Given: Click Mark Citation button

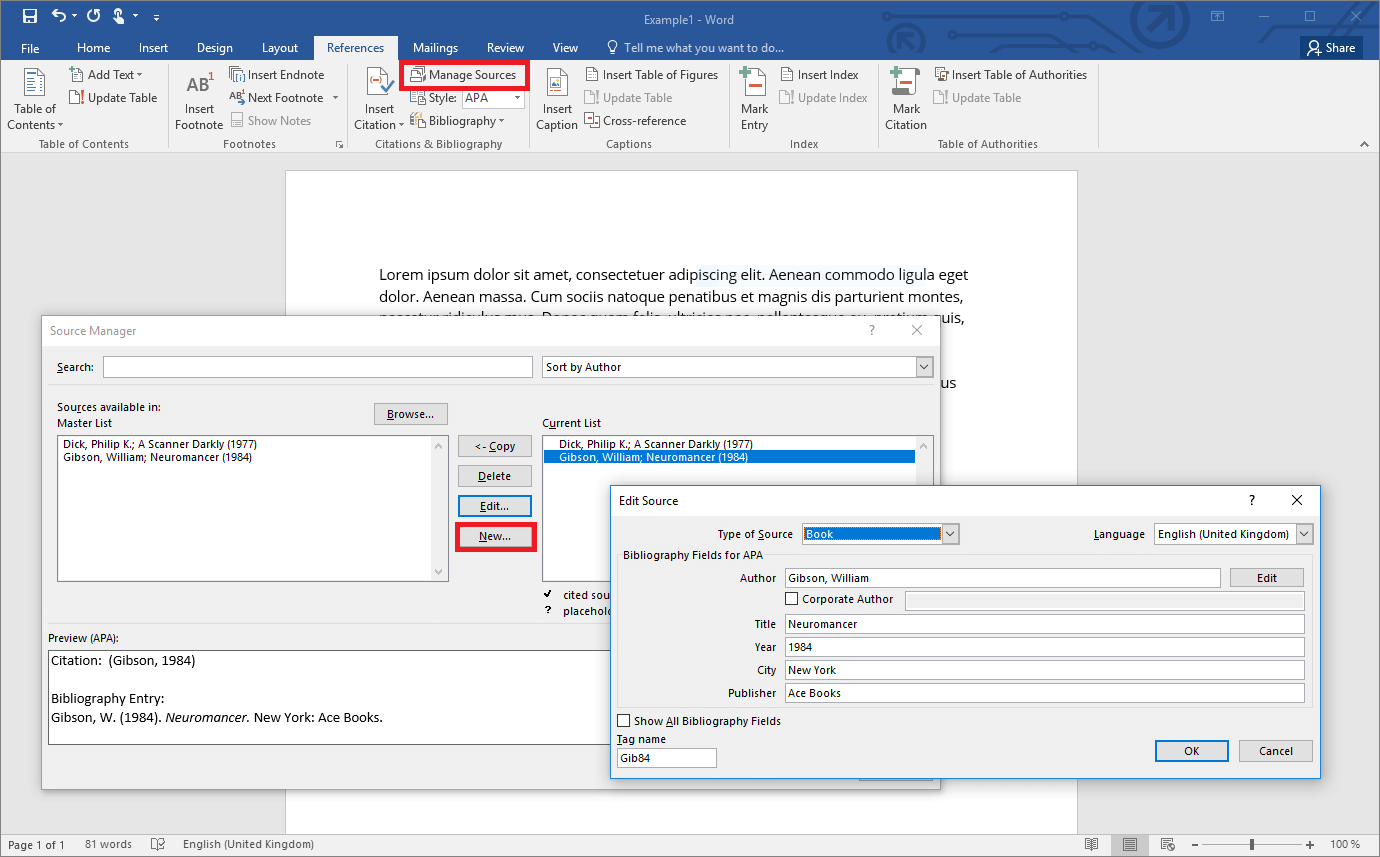Looking at the screenshot, I should click(x=906, y=100).
